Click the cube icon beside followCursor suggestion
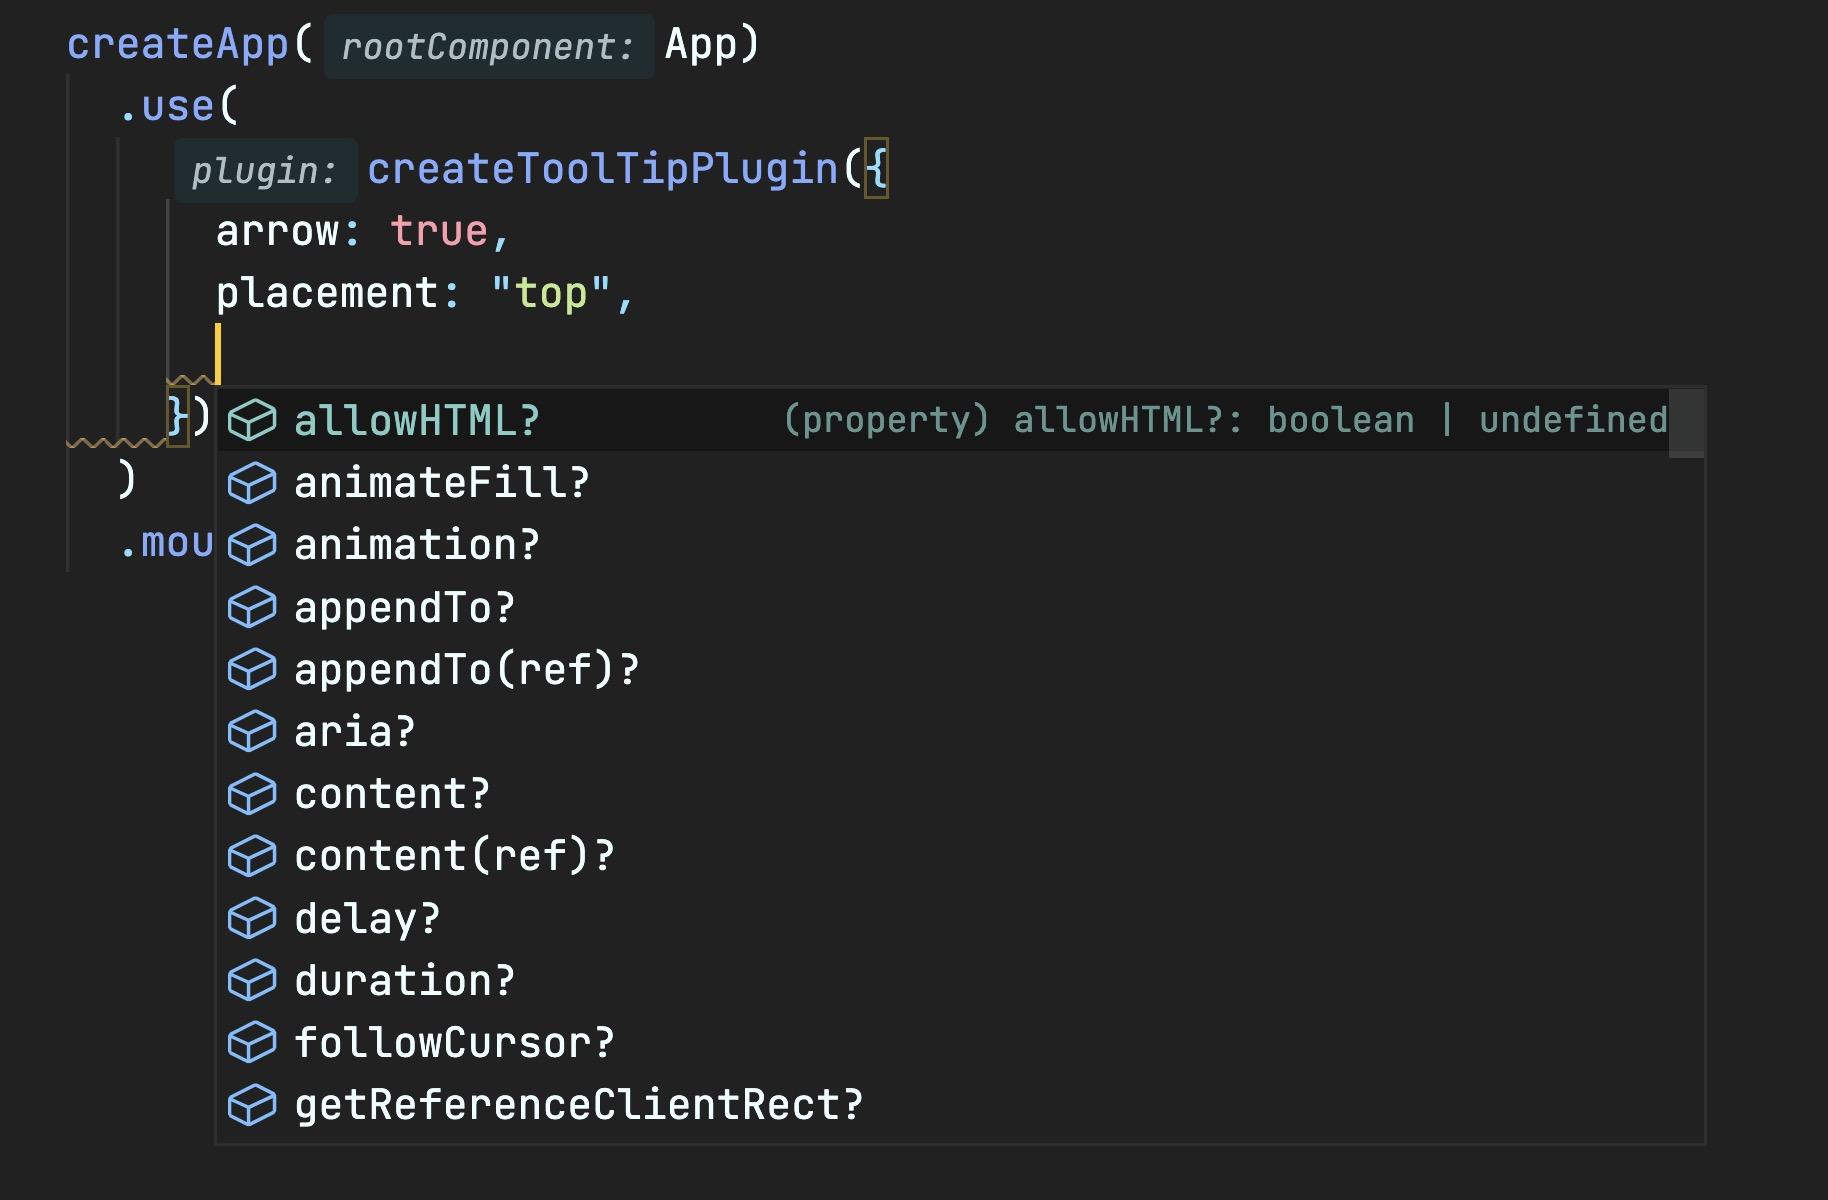Image resolution: width=1828 pixels, height=1200 pixels. (252, 1043)
